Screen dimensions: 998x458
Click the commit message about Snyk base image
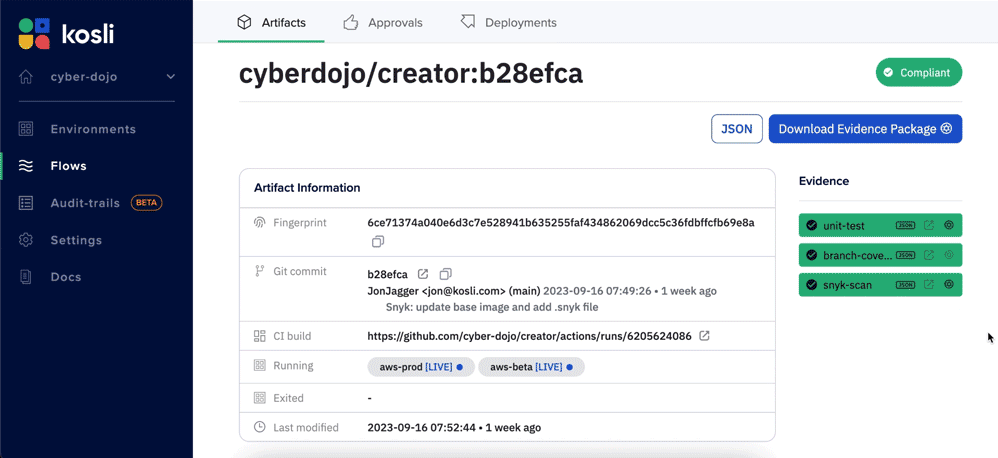pyautogui.click(x=492, y=307)
